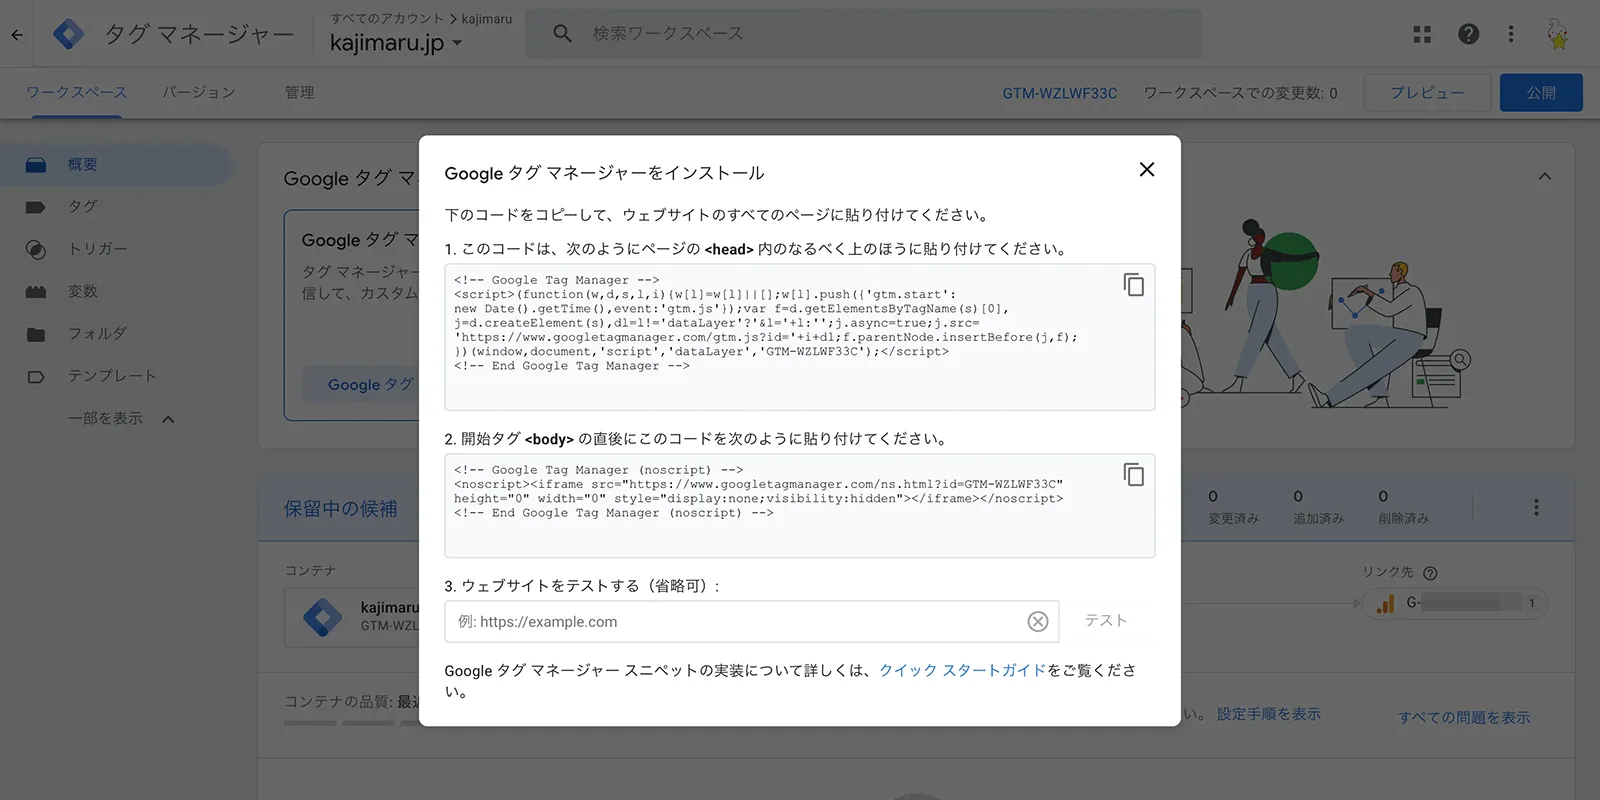Switch to the バージョン tab
1600x800 pixels.
199,93
